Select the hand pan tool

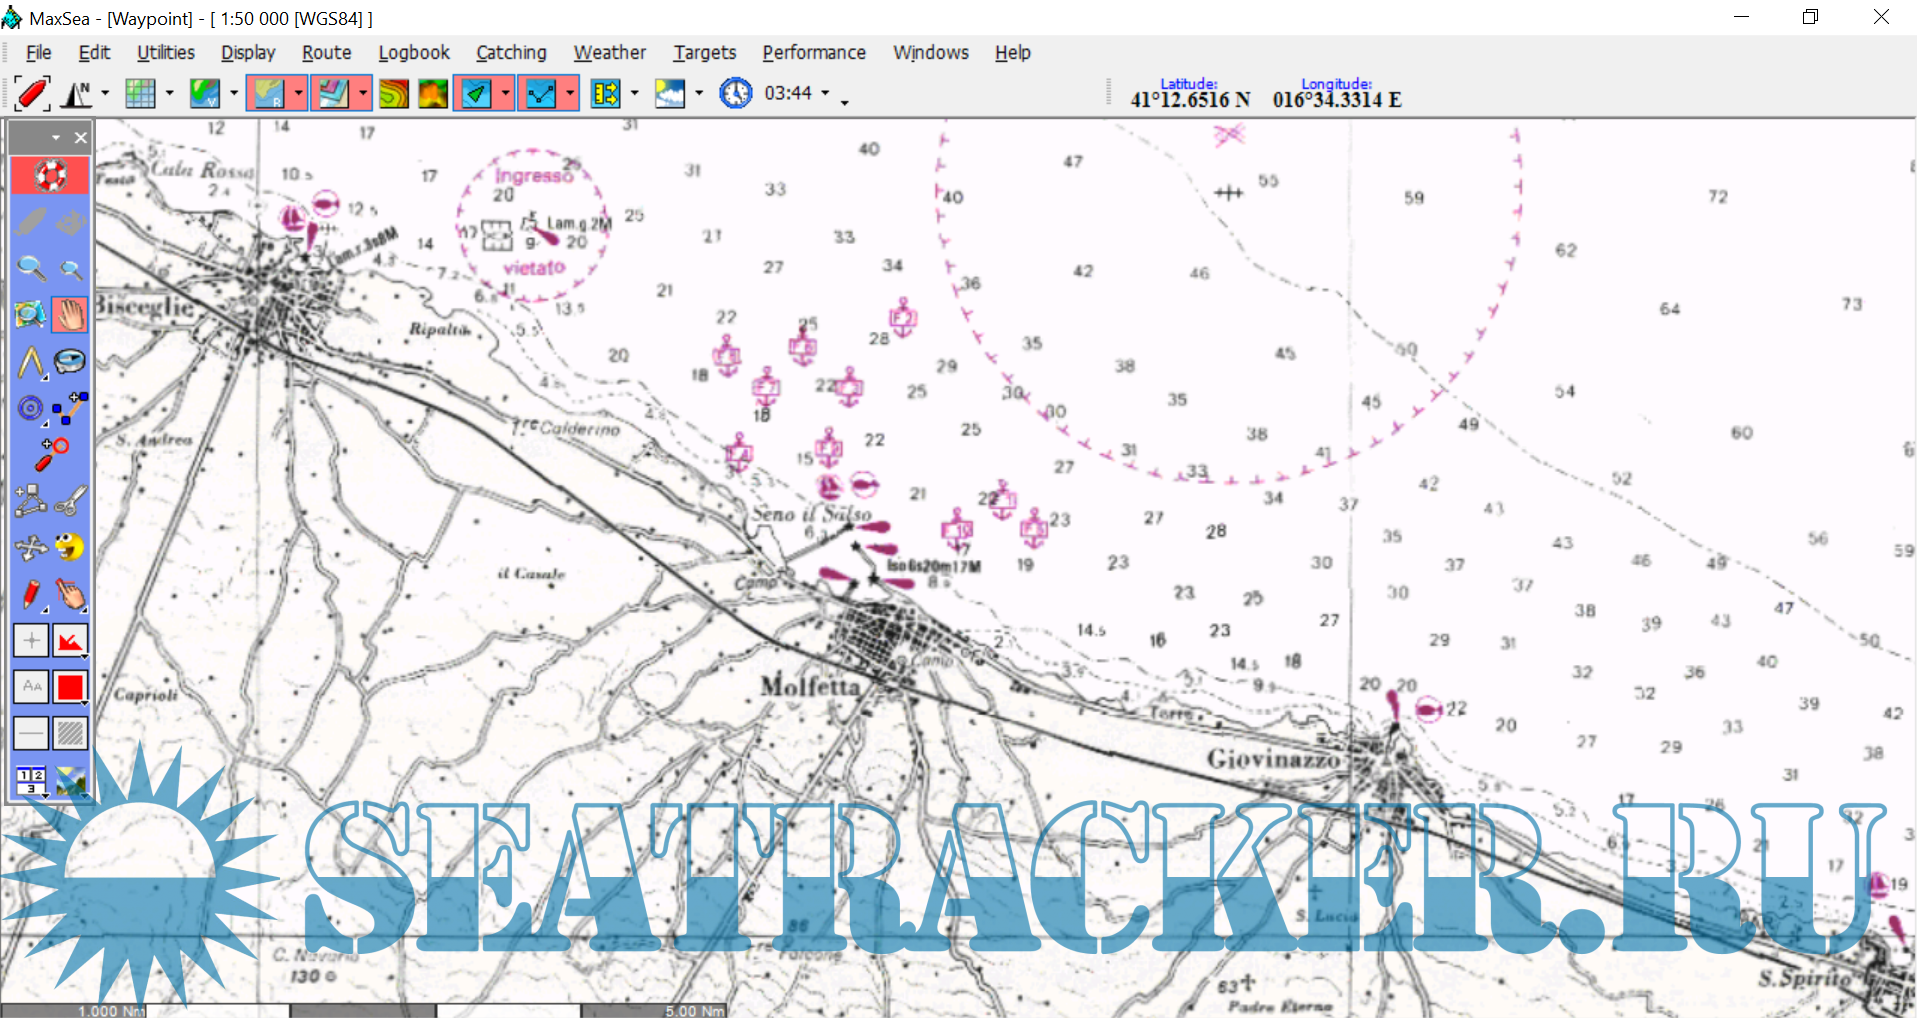(70, 315)
